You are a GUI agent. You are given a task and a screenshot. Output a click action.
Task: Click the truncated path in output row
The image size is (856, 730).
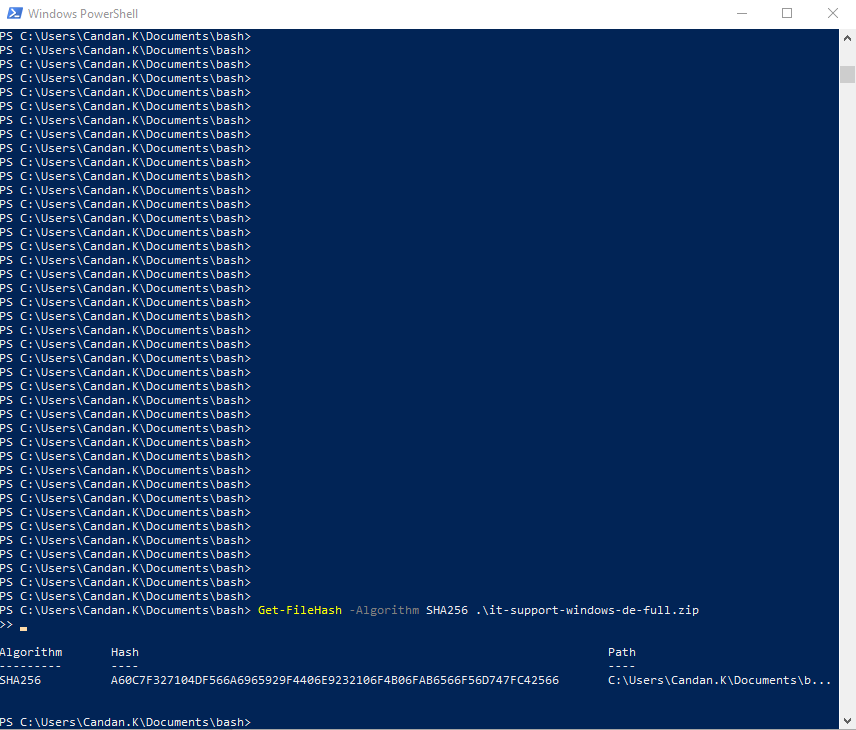(x=718, y=680)
